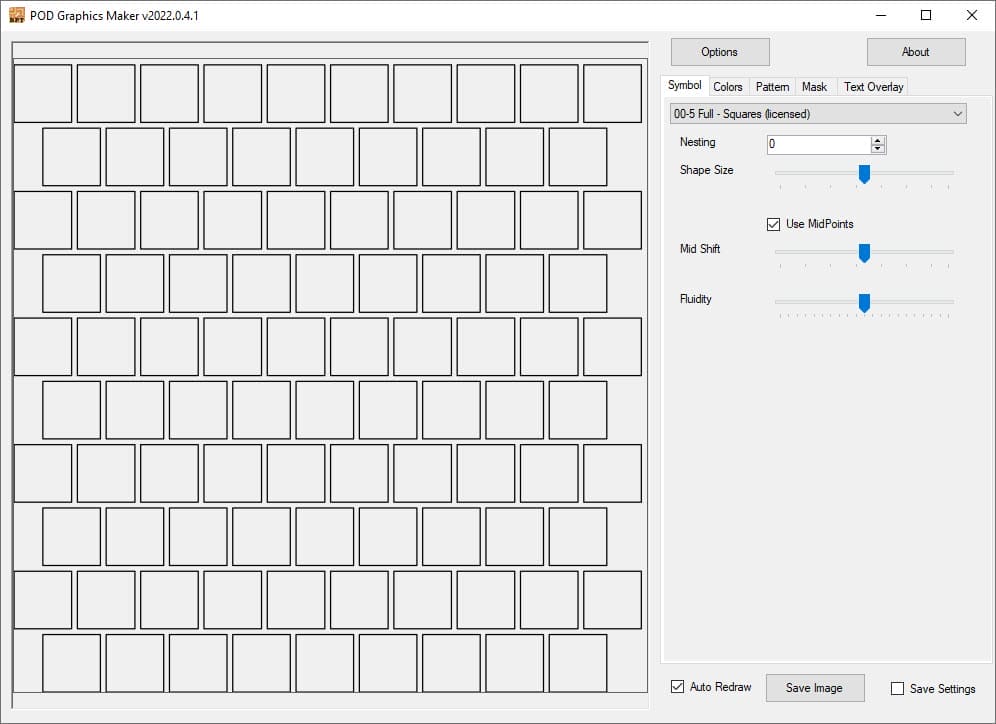
Task: Click the POD Graphics Maker app icon
Action: [x=16, y=15]
